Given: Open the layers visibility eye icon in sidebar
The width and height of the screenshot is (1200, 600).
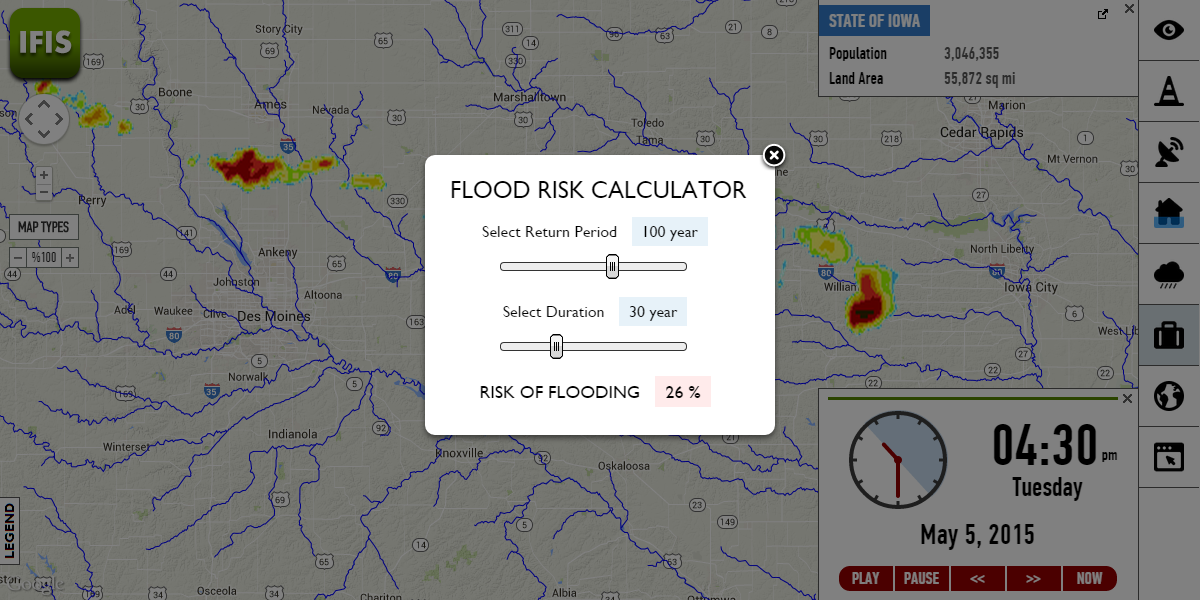Looking at the screenshot, I should coord(1169,30).
